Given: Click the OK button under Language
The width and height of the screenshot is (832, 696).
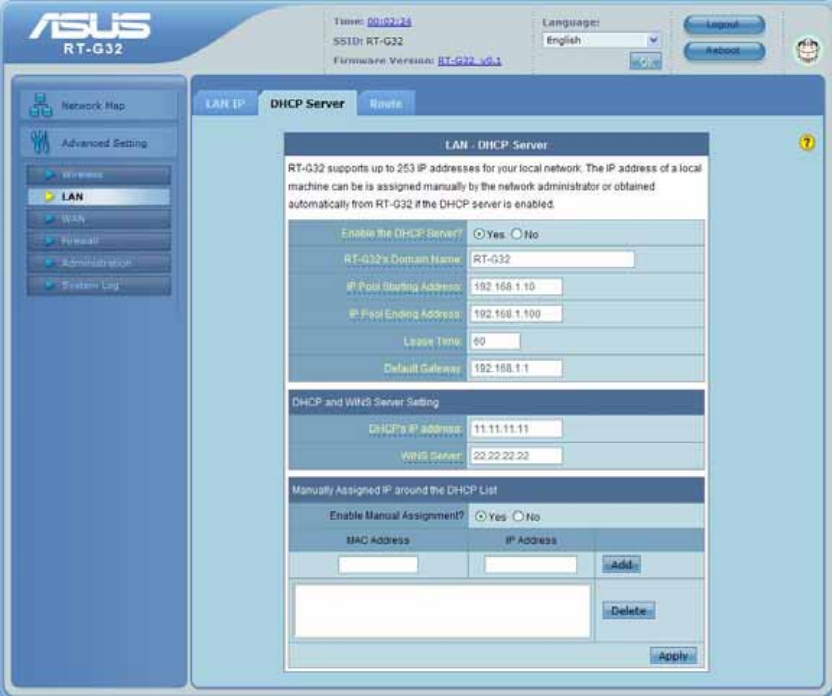Looking at the screenshot, I should pyautogui.click(x=645, y=61).
